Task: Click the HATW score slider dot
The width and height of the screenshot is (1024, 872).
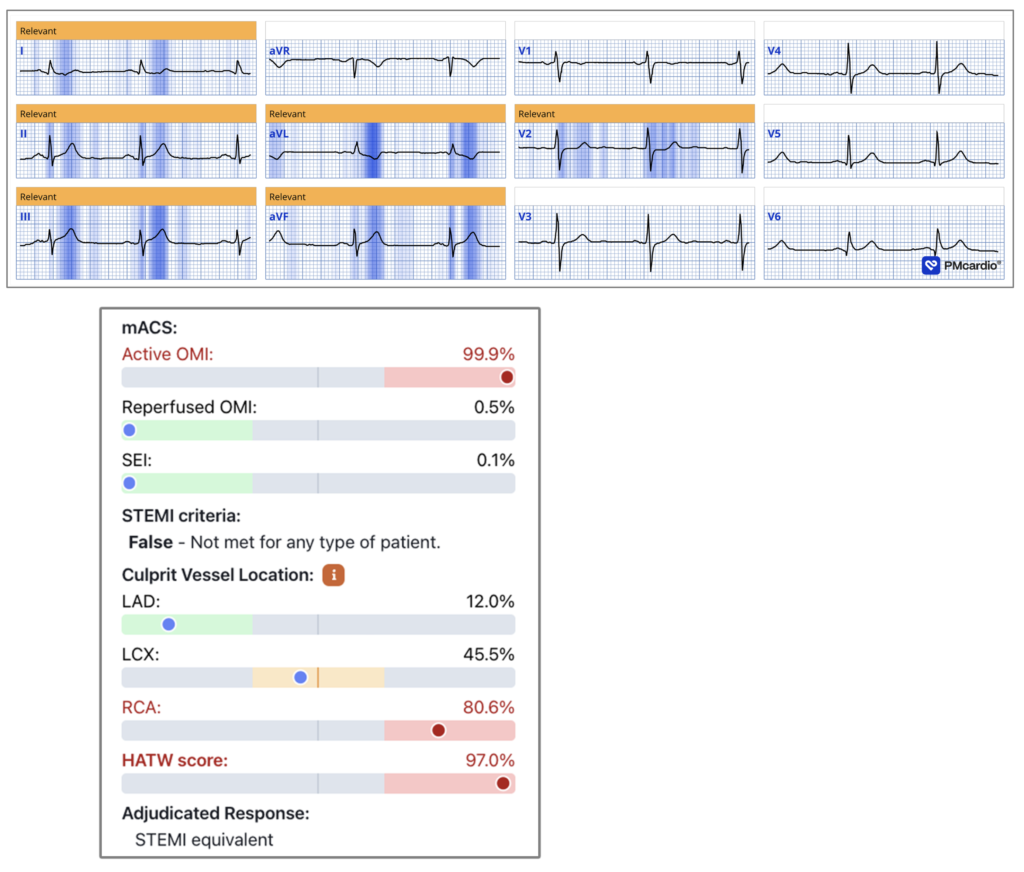Action: [503, 784]
